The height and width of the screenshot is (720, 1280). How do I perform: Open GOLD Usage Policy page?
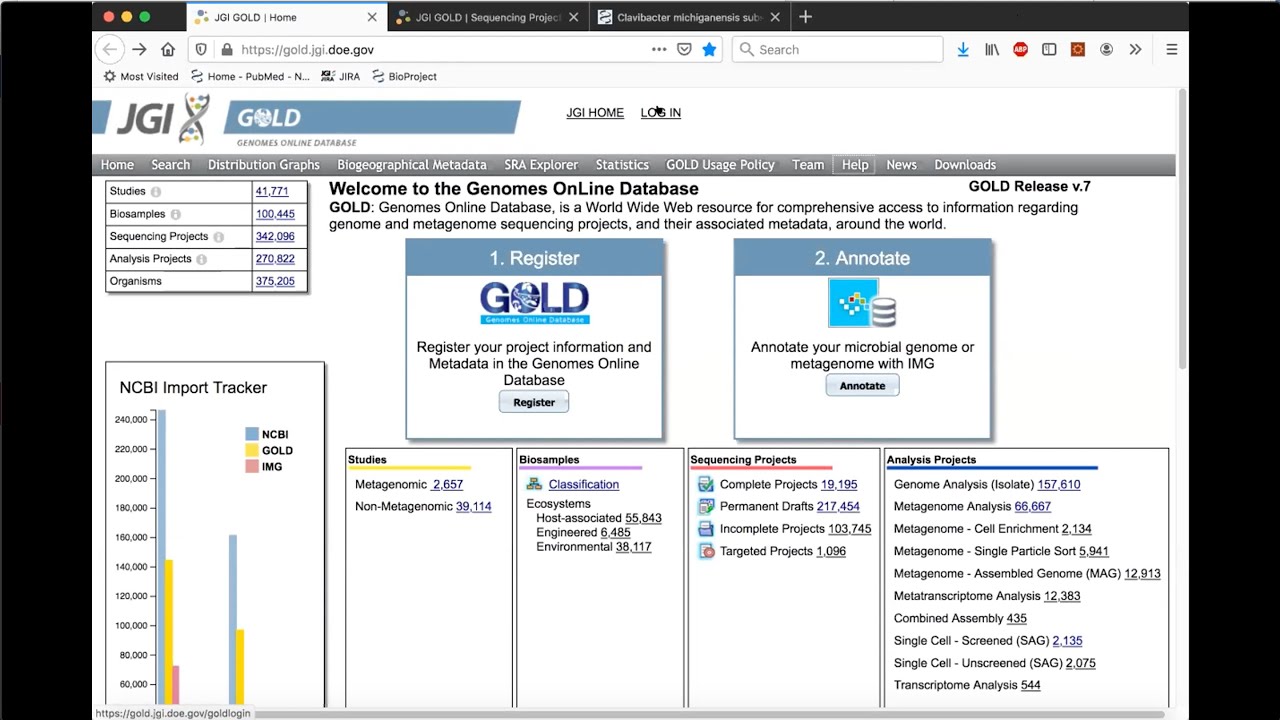720,165
